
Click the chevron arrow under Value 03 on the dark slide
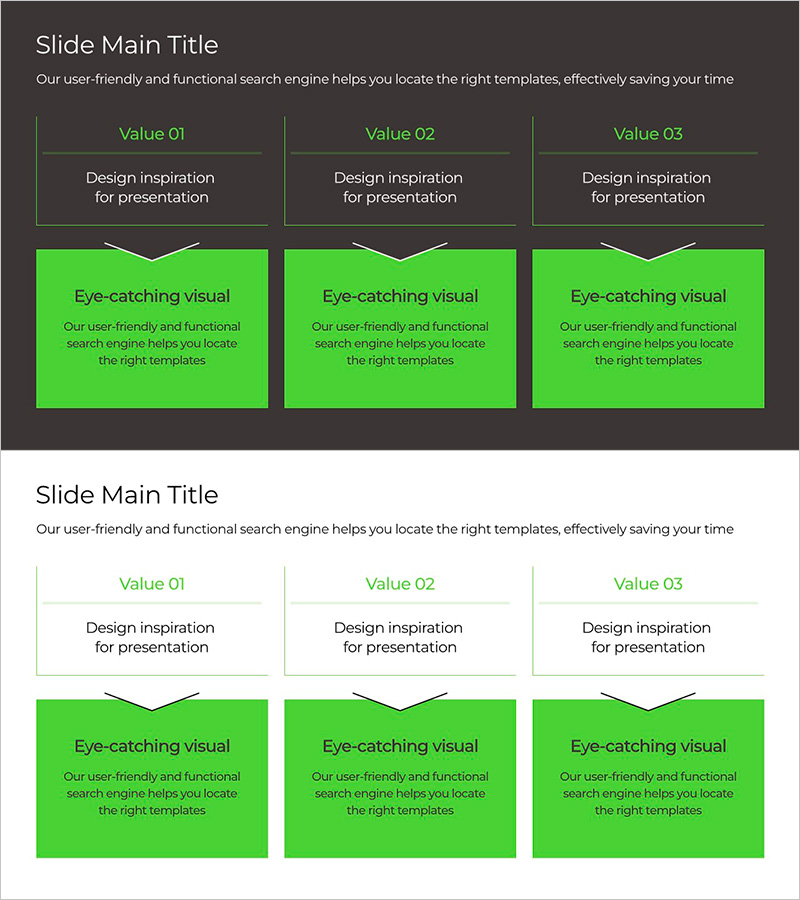pos(648,252)
